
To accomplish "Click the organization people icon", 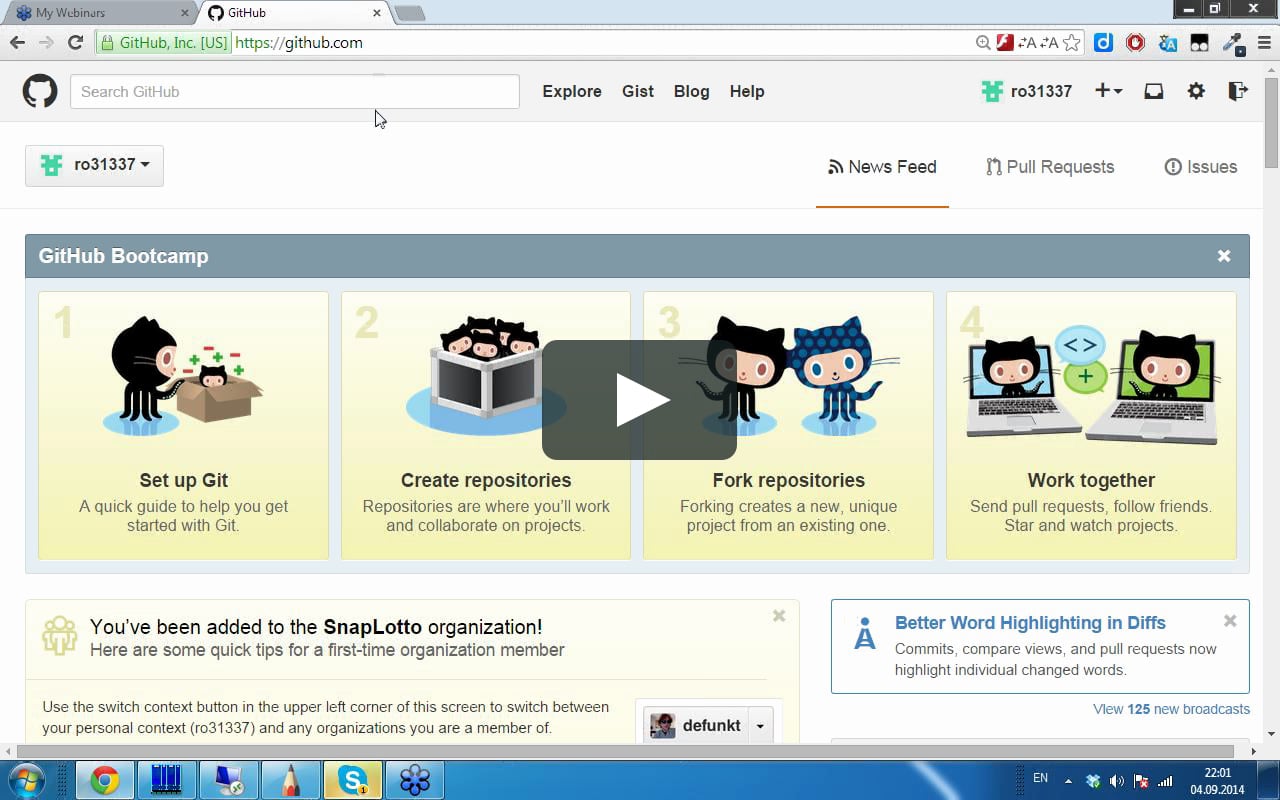I will pos(60,636).
